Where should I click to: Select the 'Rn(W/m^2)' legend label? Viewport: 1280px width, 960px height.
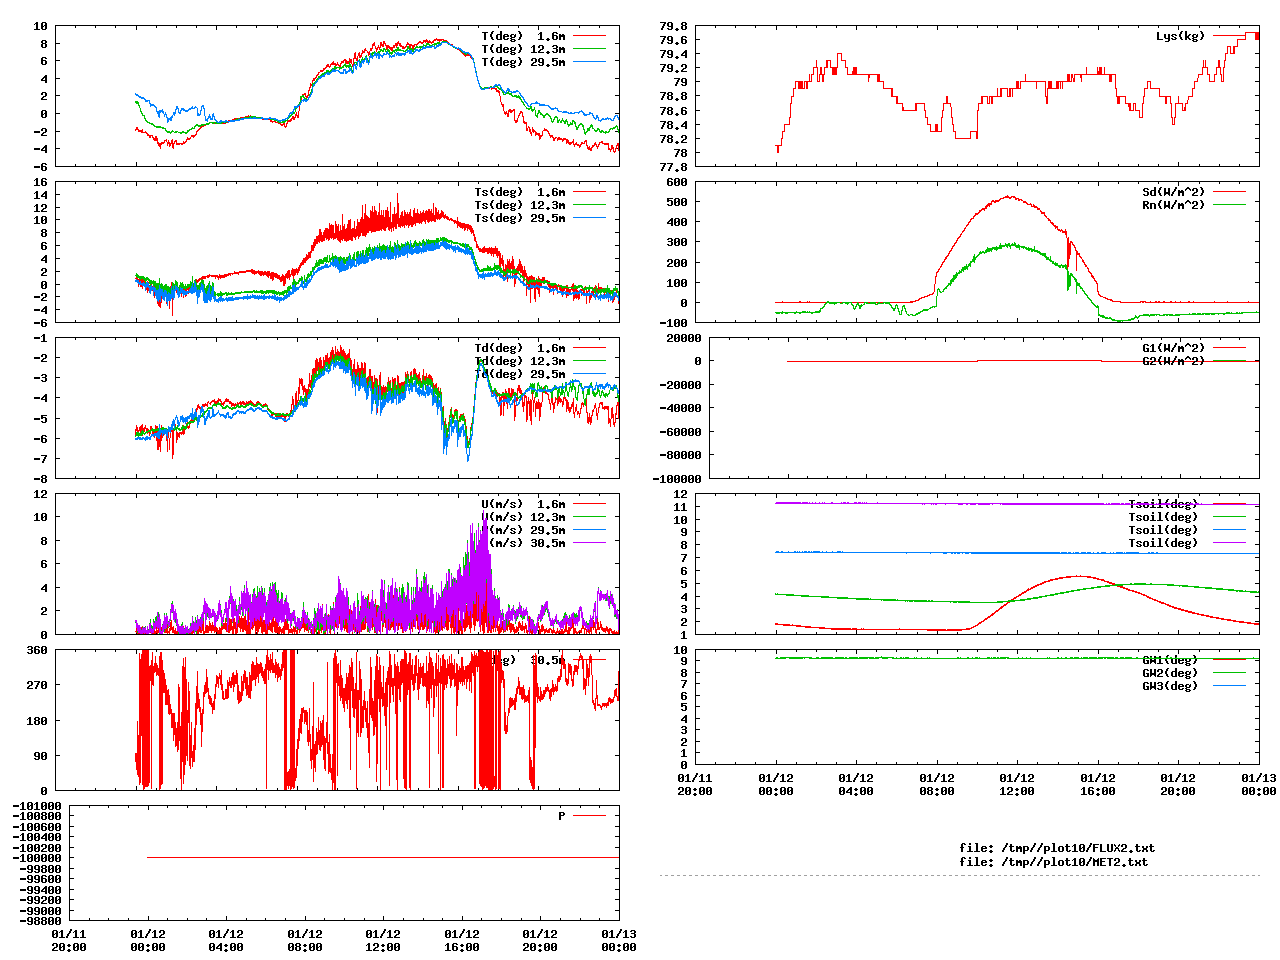point(1174,205)
